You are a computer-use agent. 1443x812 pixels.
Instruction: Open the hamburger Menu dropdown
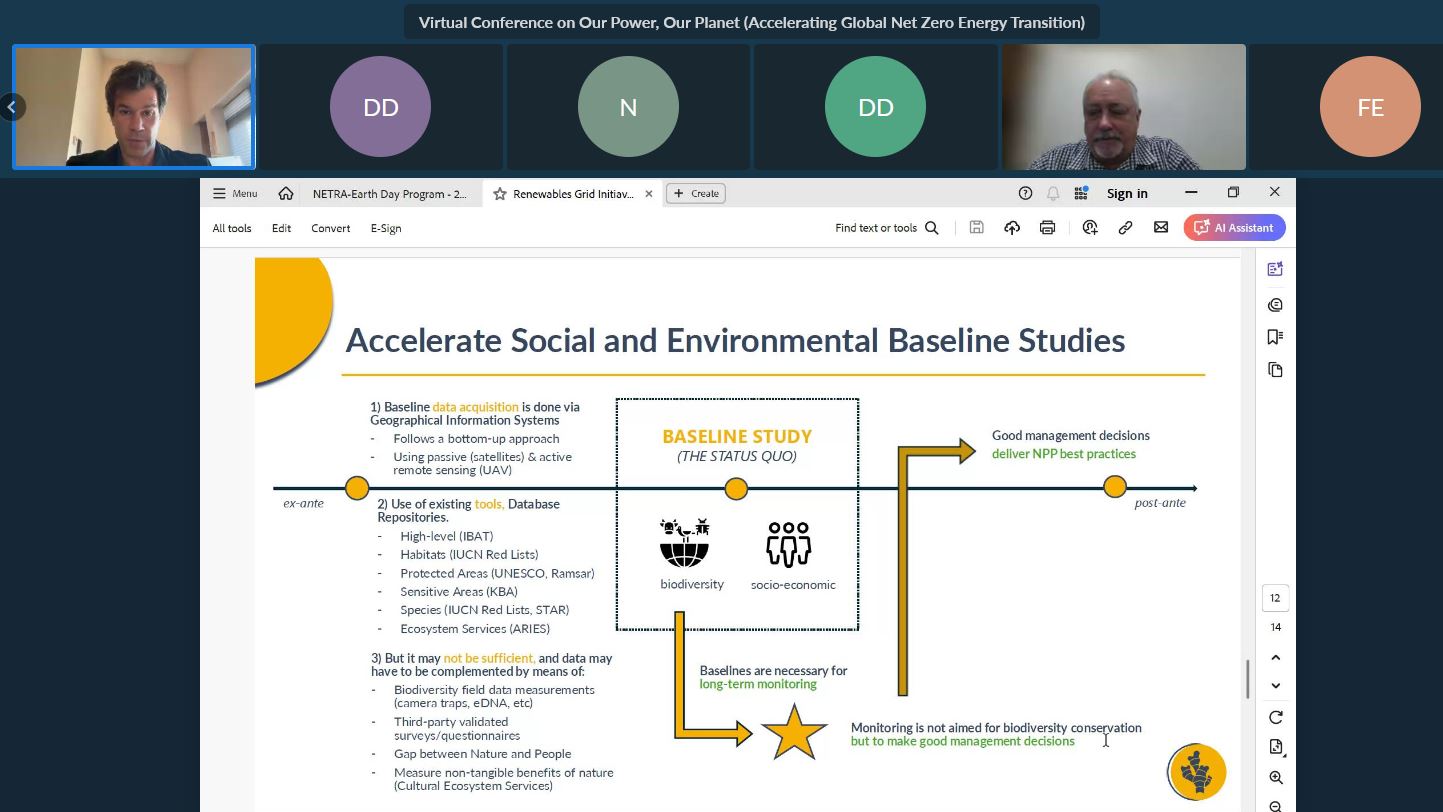pos(235,194)
